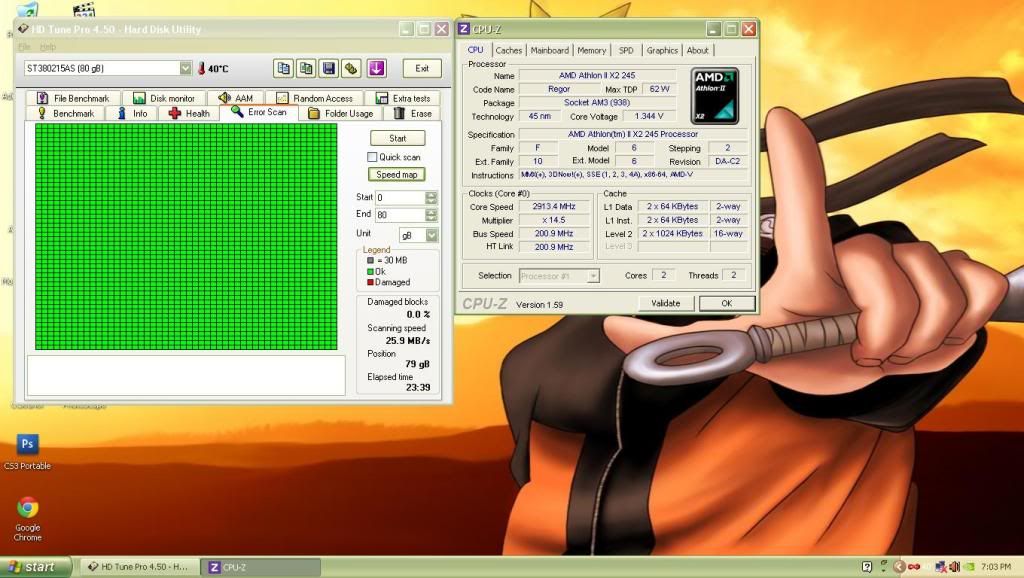Expand hidden tray icons with arrow
1024x578 pixels.
click(899, 567)
